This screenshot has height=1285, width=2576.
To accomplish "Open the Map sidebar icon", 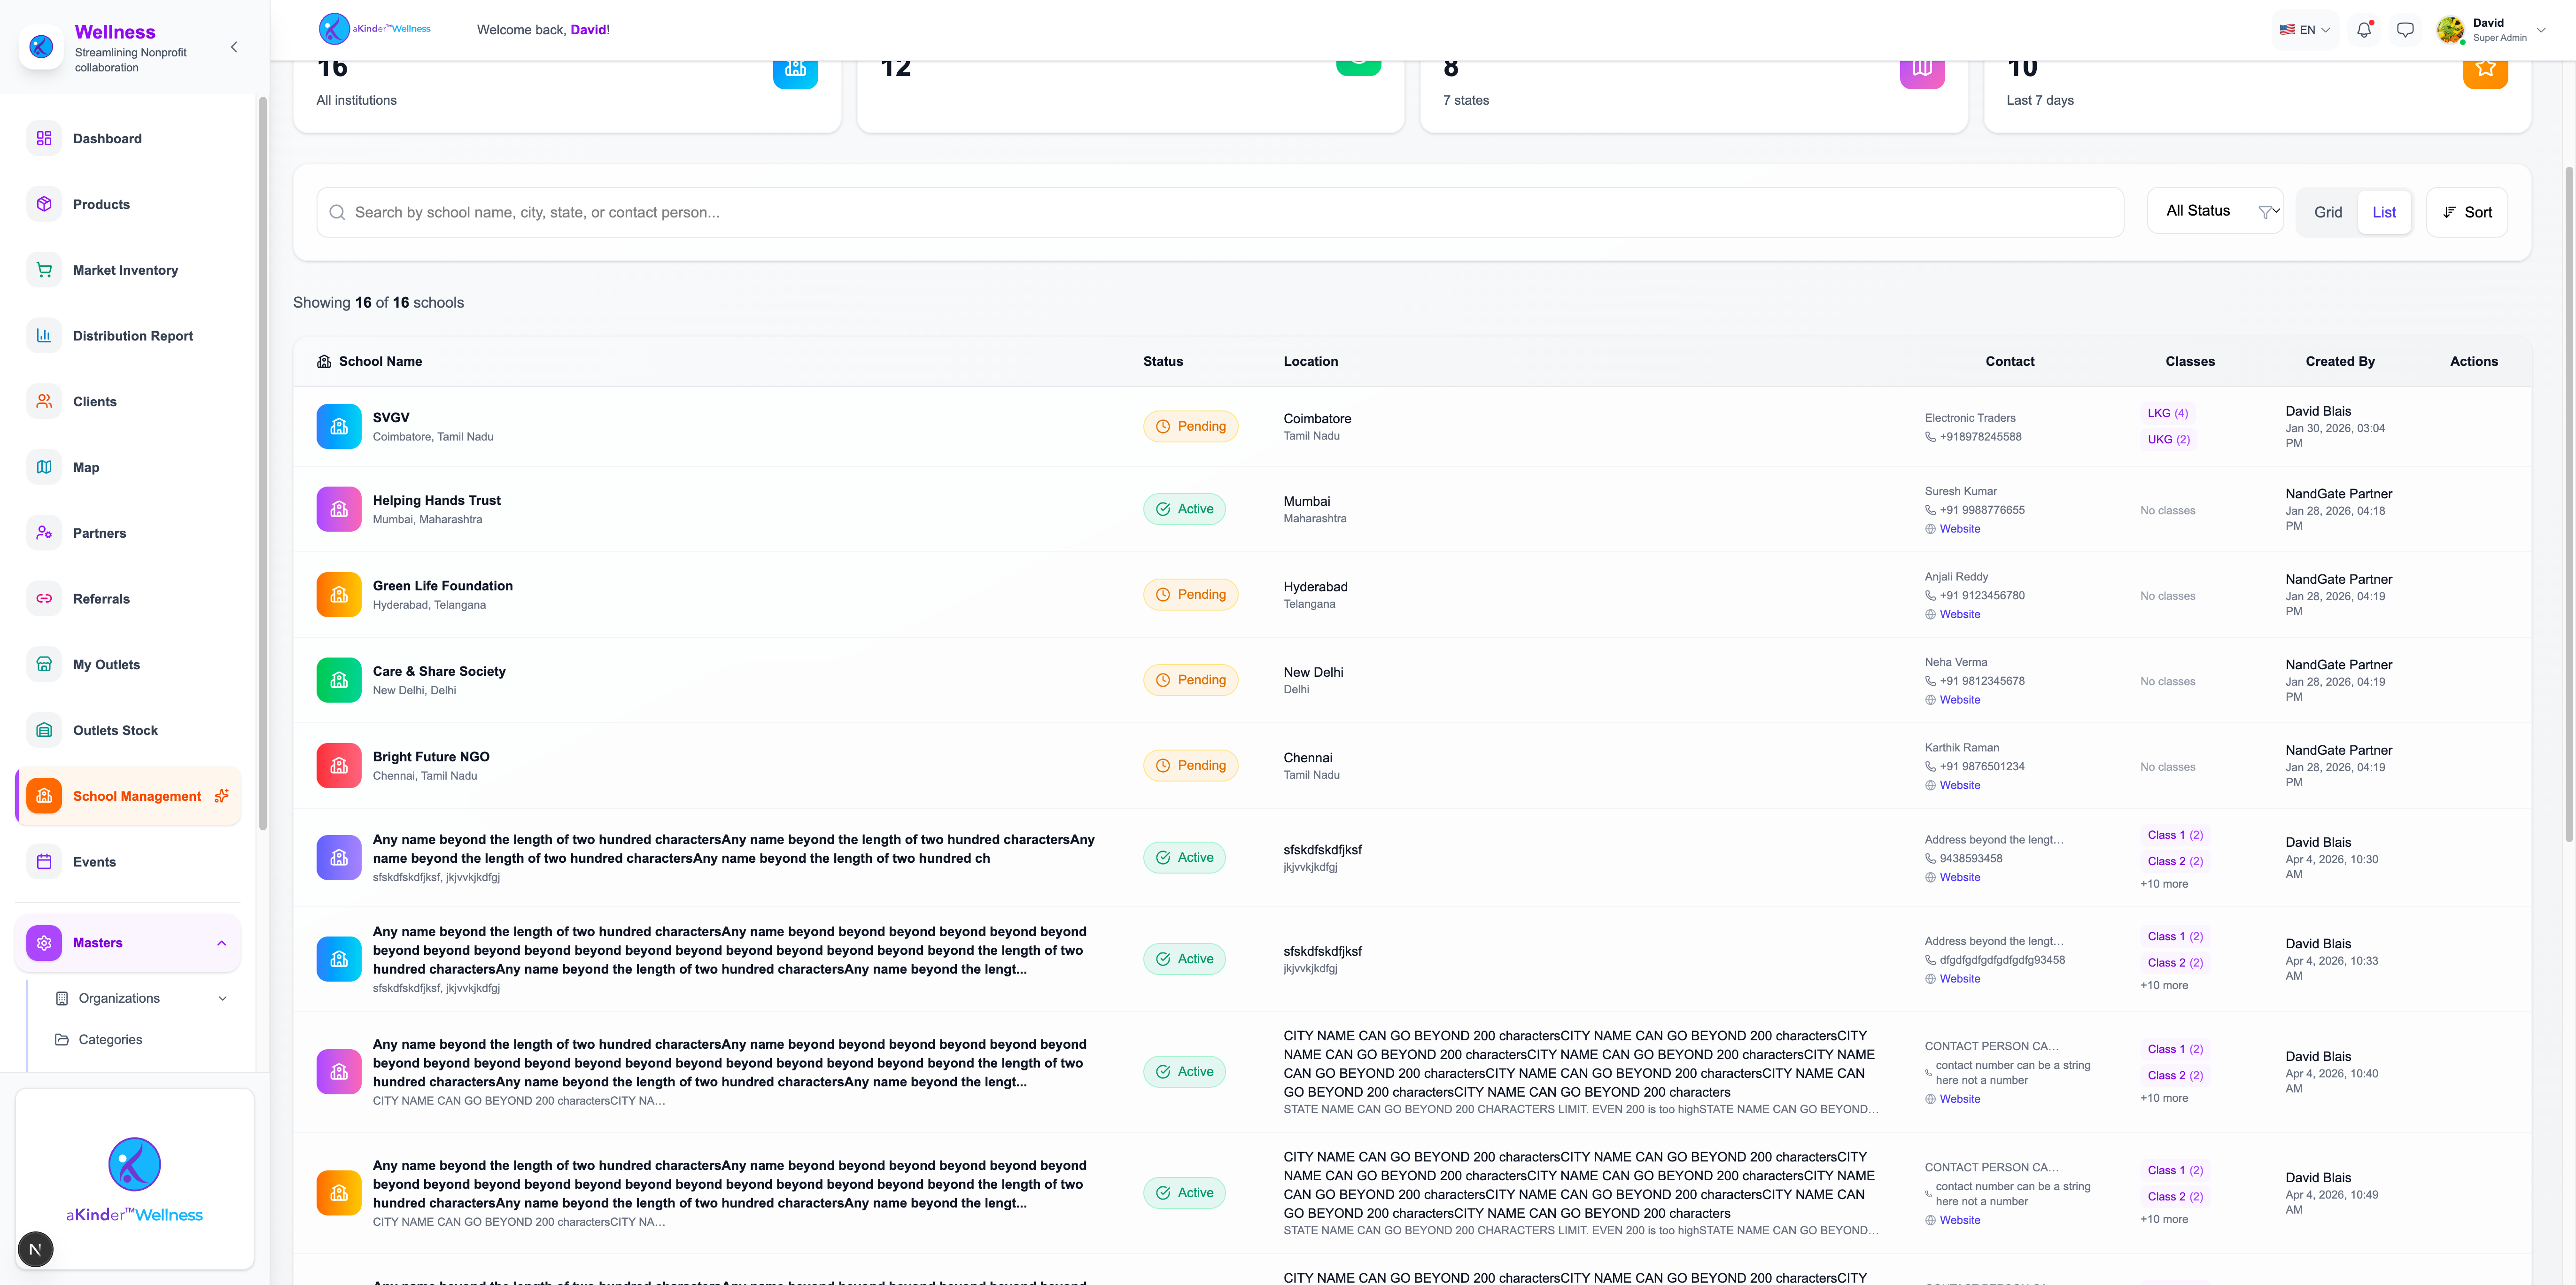I will [x=44, y=467].
